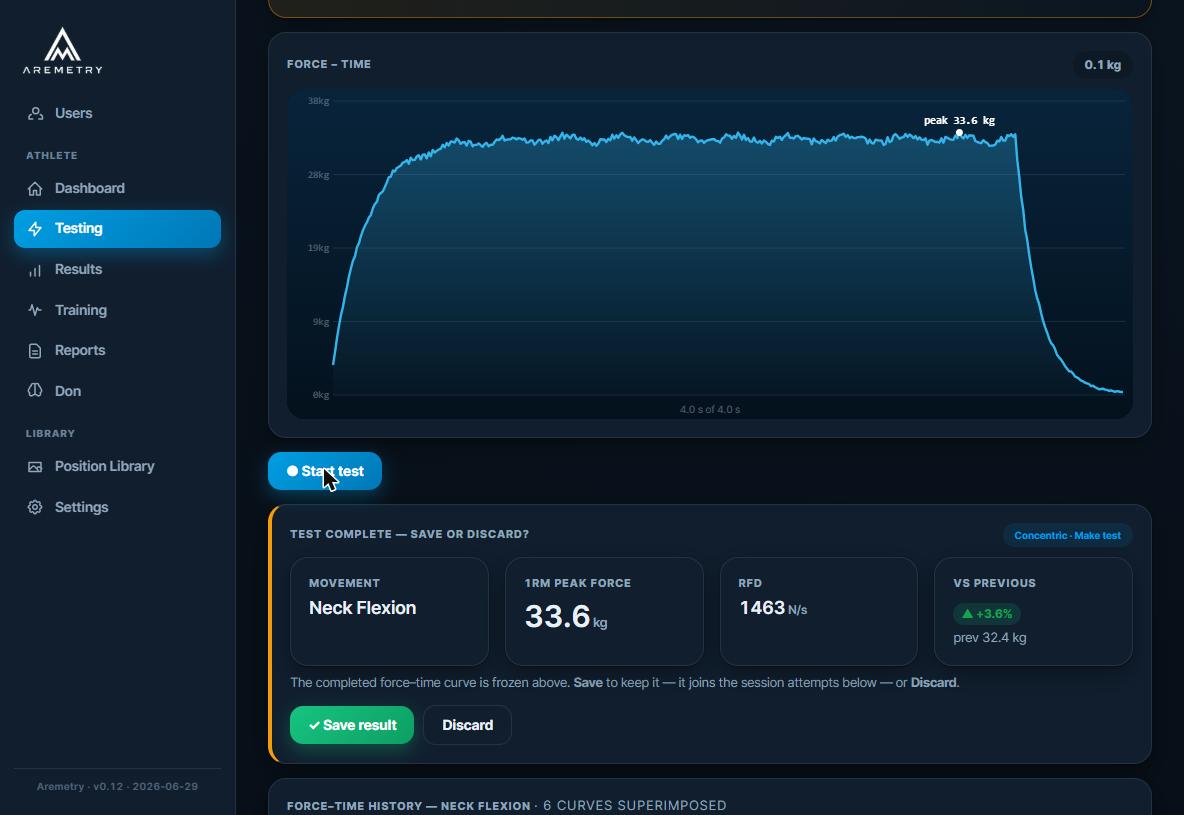
Task: Click the Training pulse icon
Action: click(x=35, y=310)
